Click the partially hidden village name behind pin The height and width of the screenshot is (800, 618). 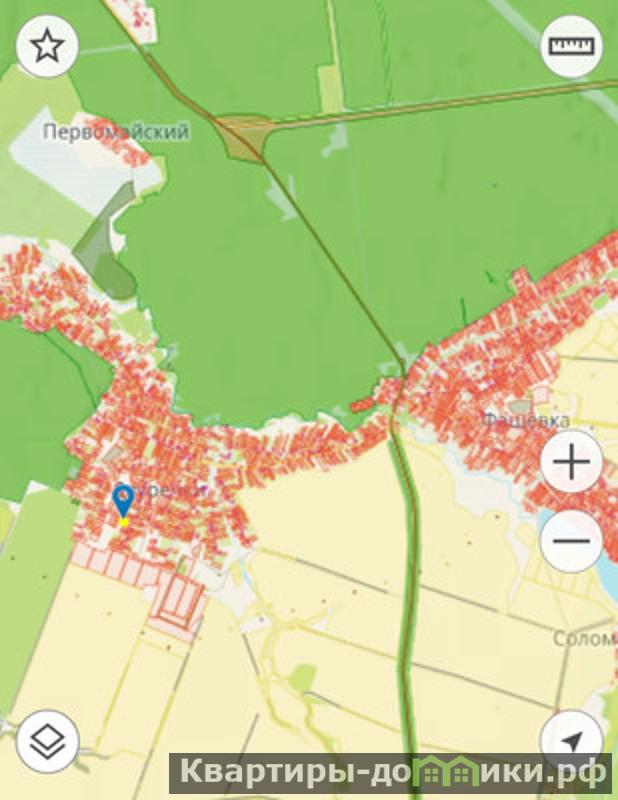pos(159,490)
